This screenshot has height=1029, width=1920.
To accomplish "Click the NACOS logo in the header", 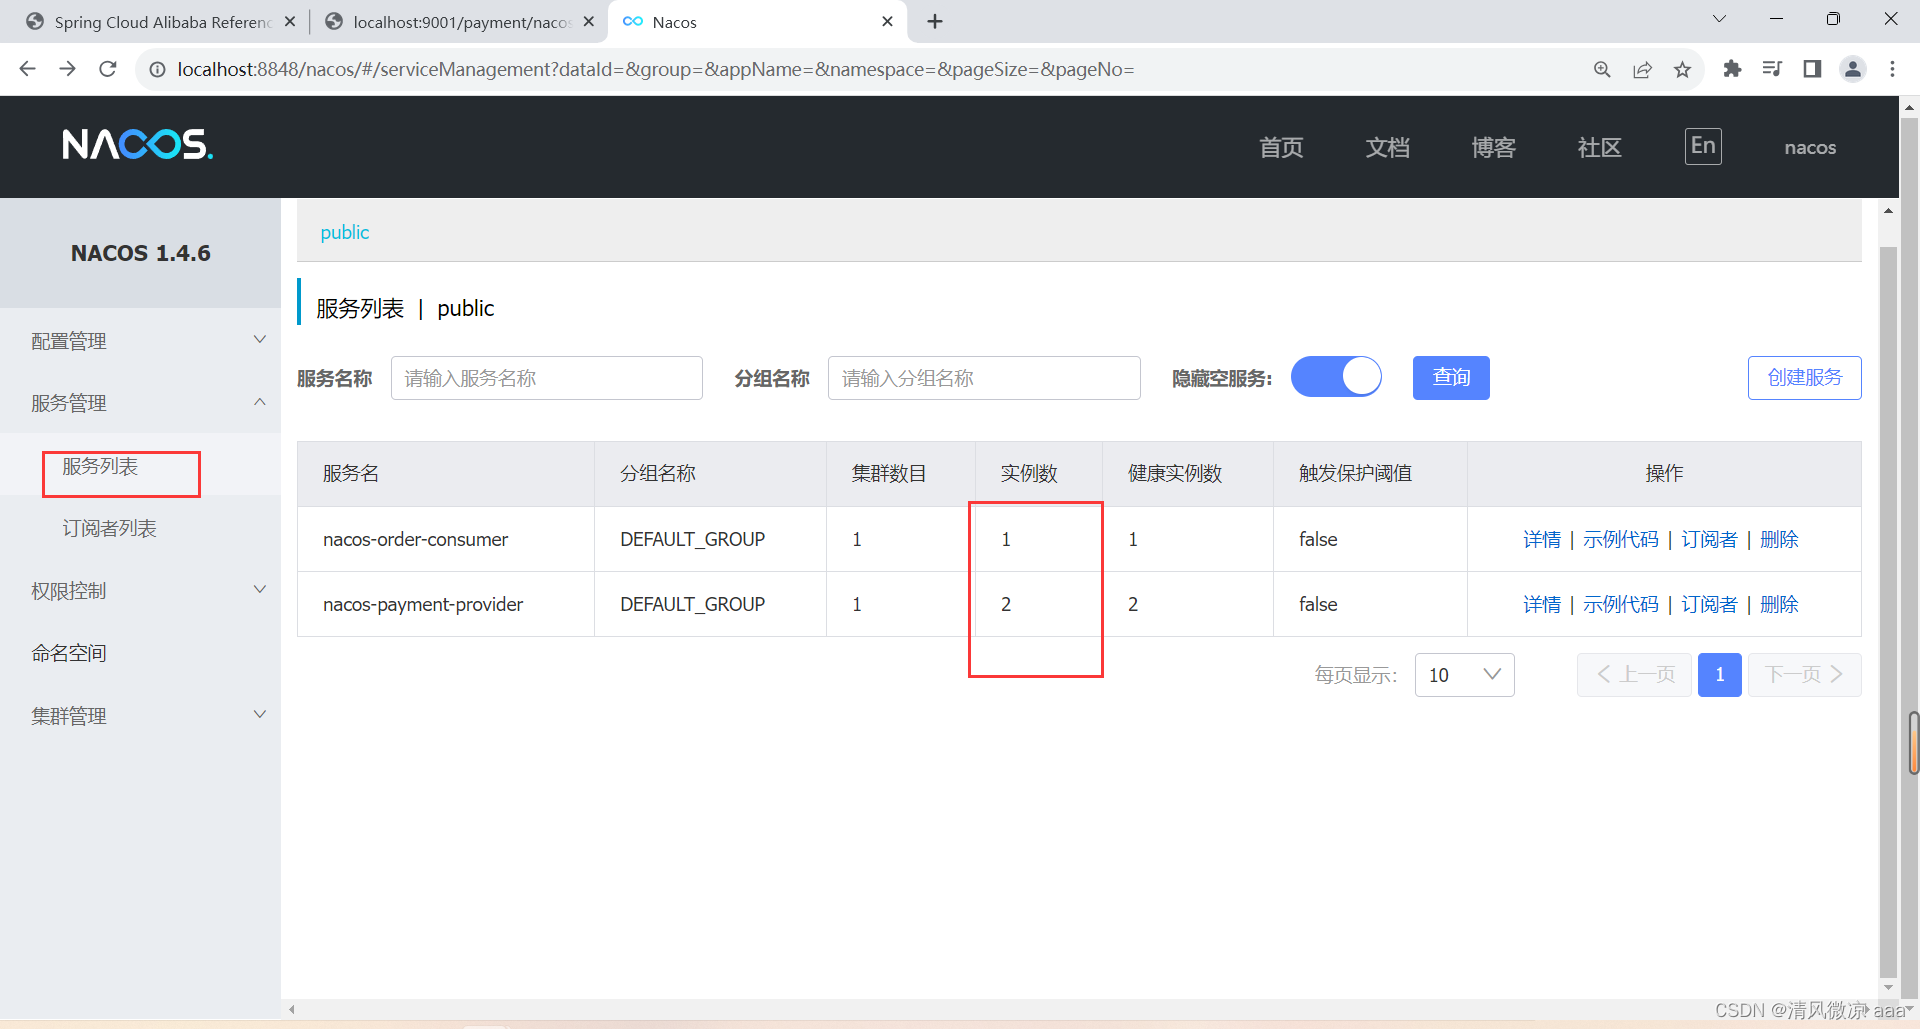I will [138, 145].
